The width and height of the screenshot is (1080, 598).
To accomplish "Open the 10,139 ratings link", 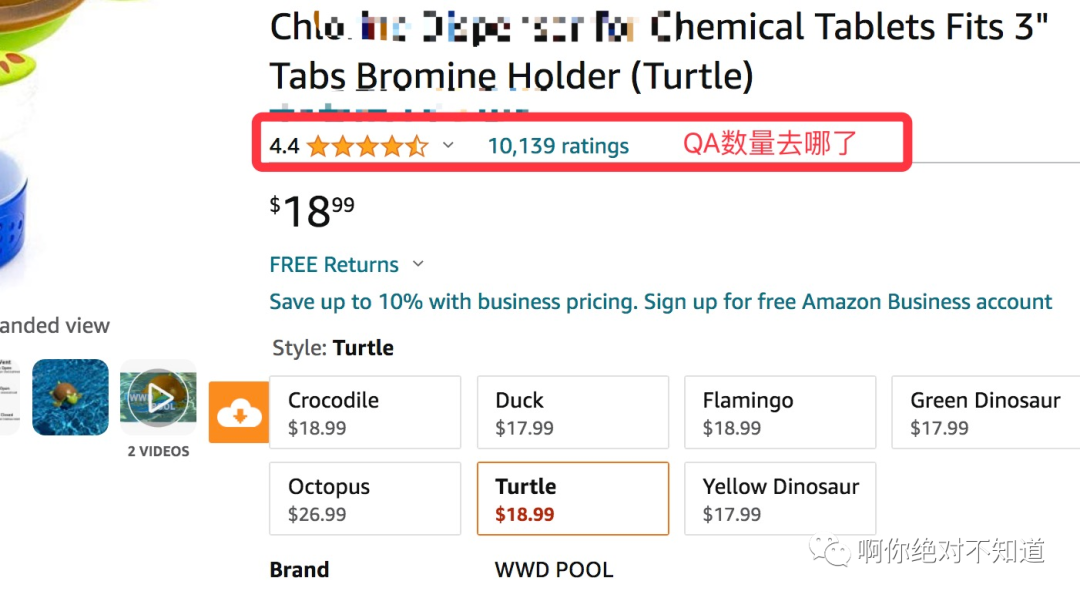I will 558,146.
